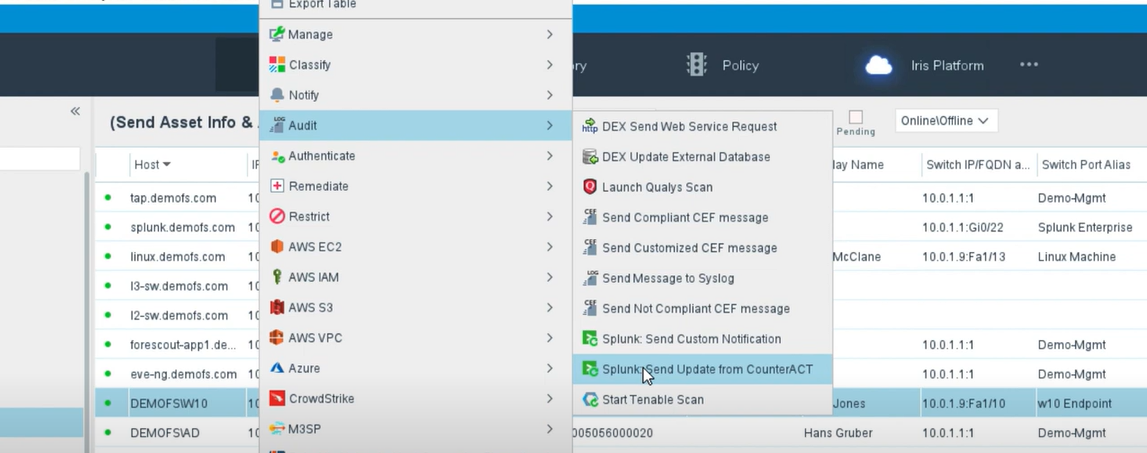1147x453 pixels.
Task: Select Send Not Compliant CEF message
Action: [702, 309]
